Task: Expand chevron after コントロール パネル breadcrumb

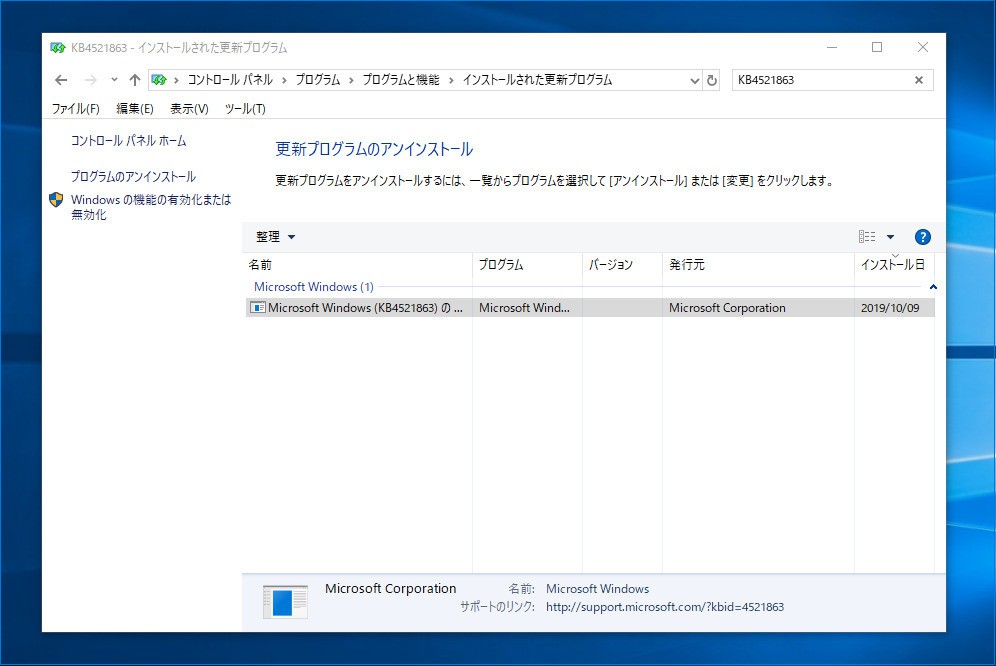Action: tap(284, 80)
